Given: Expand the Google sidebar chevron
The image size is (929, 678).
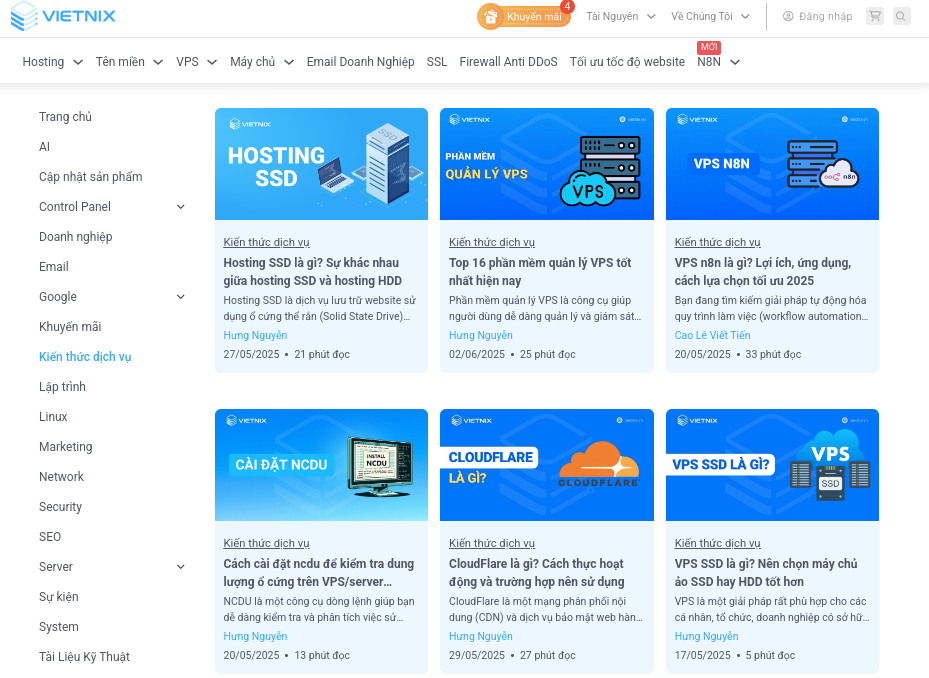Looking at the screenshot, I should click(181, 297).
